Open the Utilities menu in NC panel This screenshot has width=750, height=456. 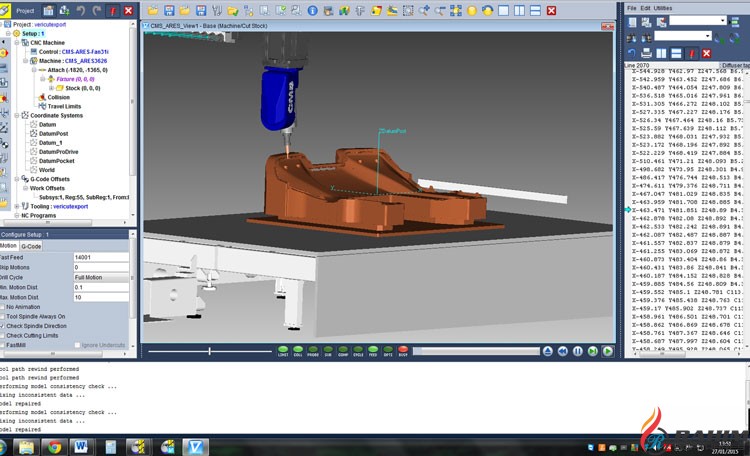tap(663, 7)
